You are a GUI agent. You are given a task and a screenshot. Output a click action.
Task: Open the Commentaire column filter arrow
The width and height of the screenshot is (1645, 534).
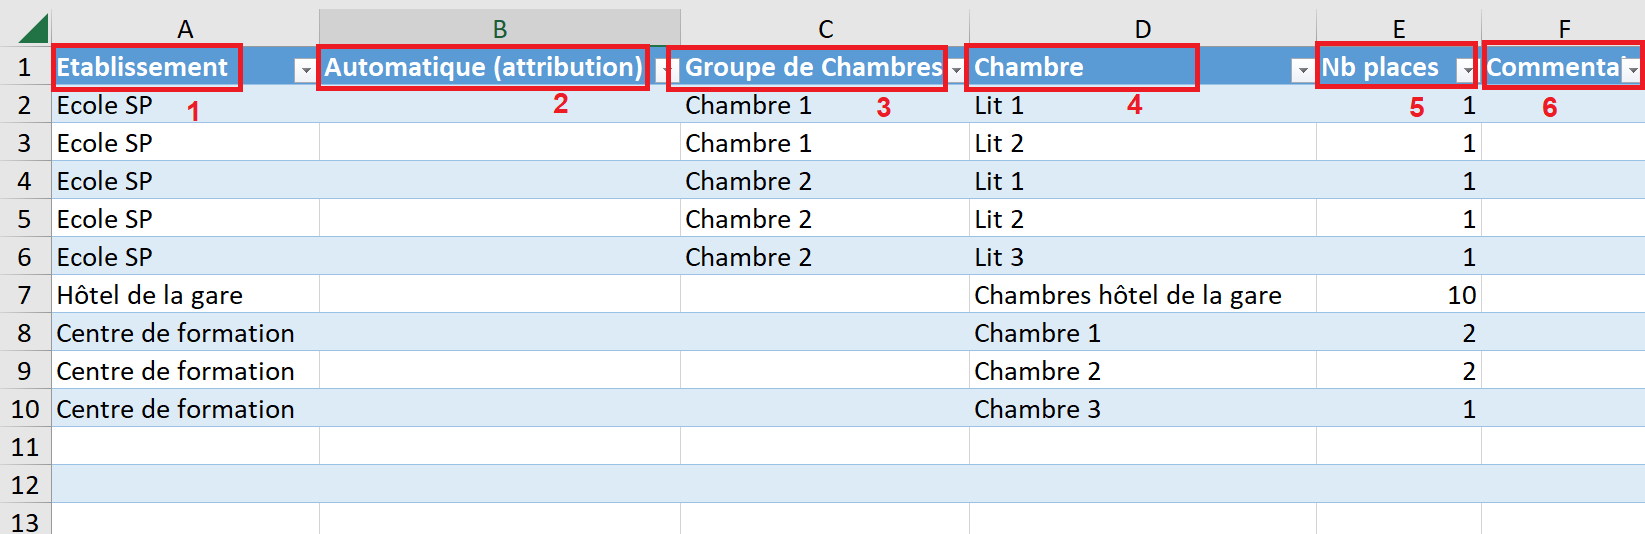click(x=1632, y=70)
